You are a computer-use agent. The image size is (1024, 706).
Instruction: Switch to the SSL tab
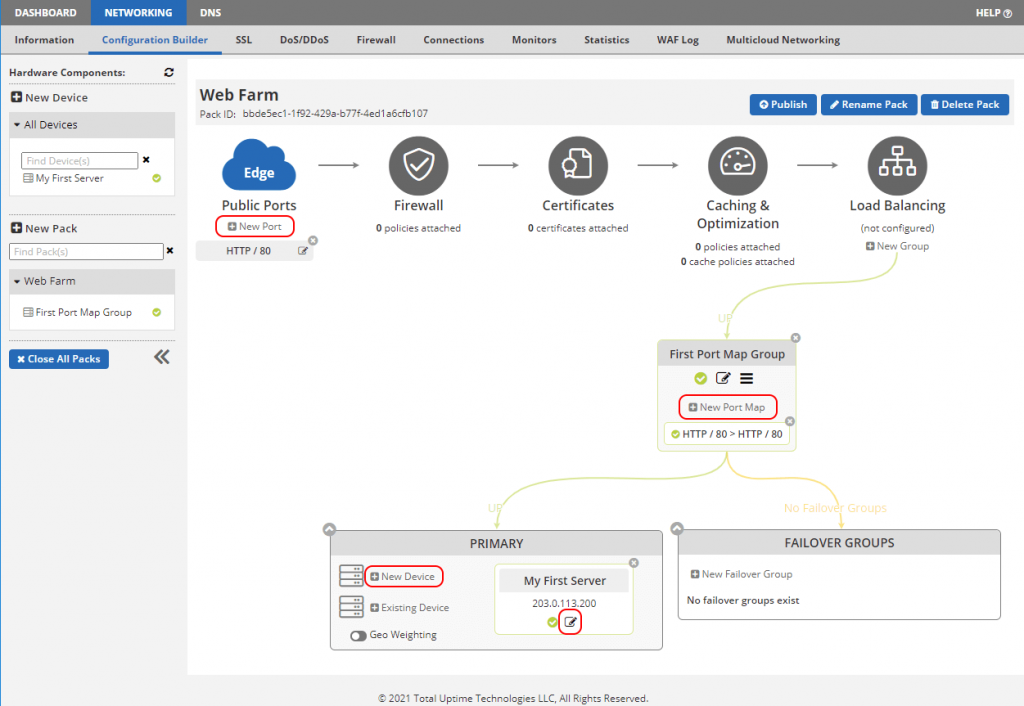[x=243, y=40]
